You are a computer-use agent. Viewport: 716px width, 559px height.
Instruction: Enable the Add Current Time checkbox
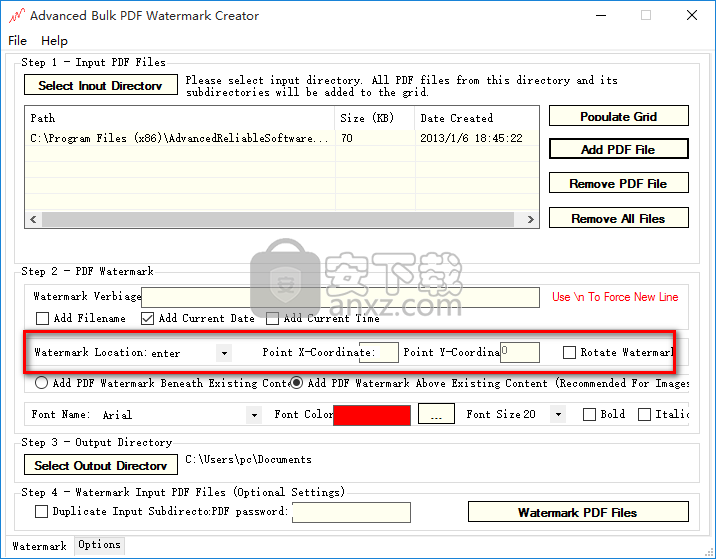point(273,318)
